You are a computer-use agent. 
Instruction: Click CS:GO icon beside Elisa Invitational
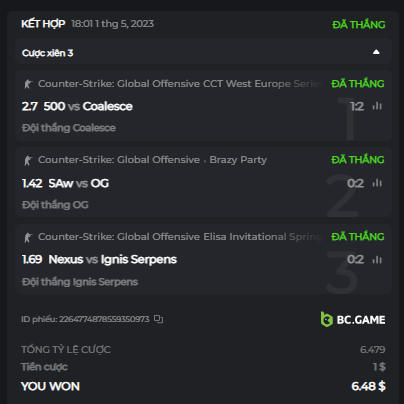point(28,237)
